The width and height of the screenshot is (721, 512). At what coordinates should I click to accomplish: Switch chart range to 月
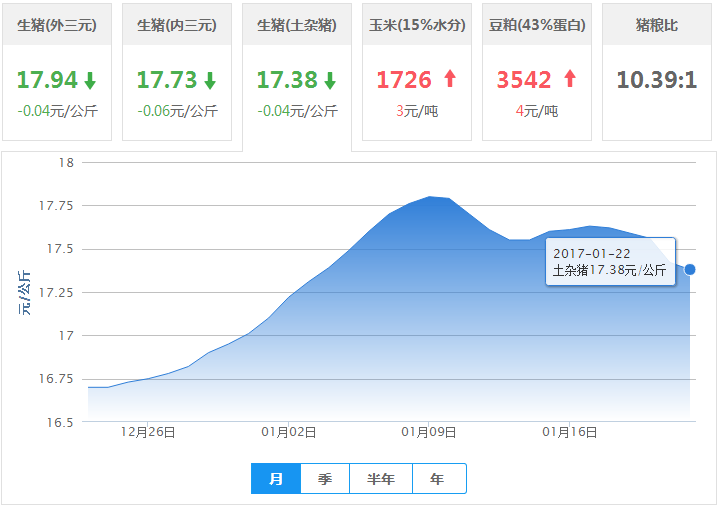click(x=276, y=479)
